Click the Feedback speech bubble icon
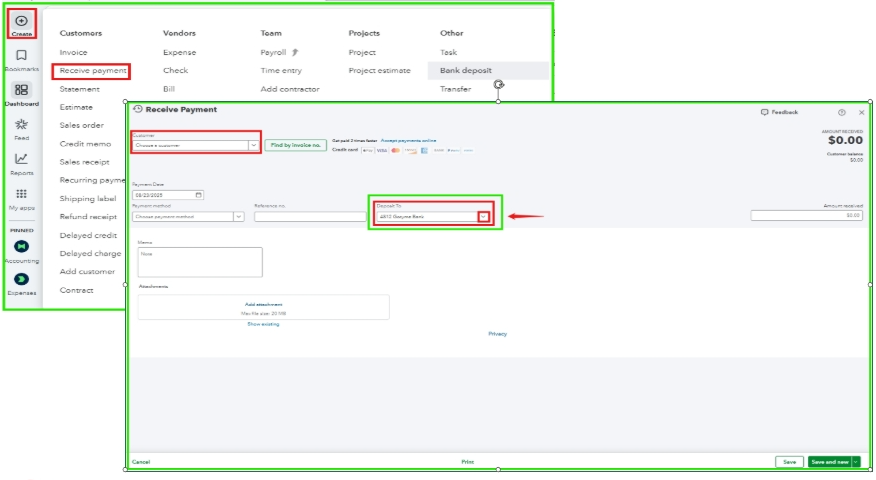876x480 pixels. coord(764,112)
